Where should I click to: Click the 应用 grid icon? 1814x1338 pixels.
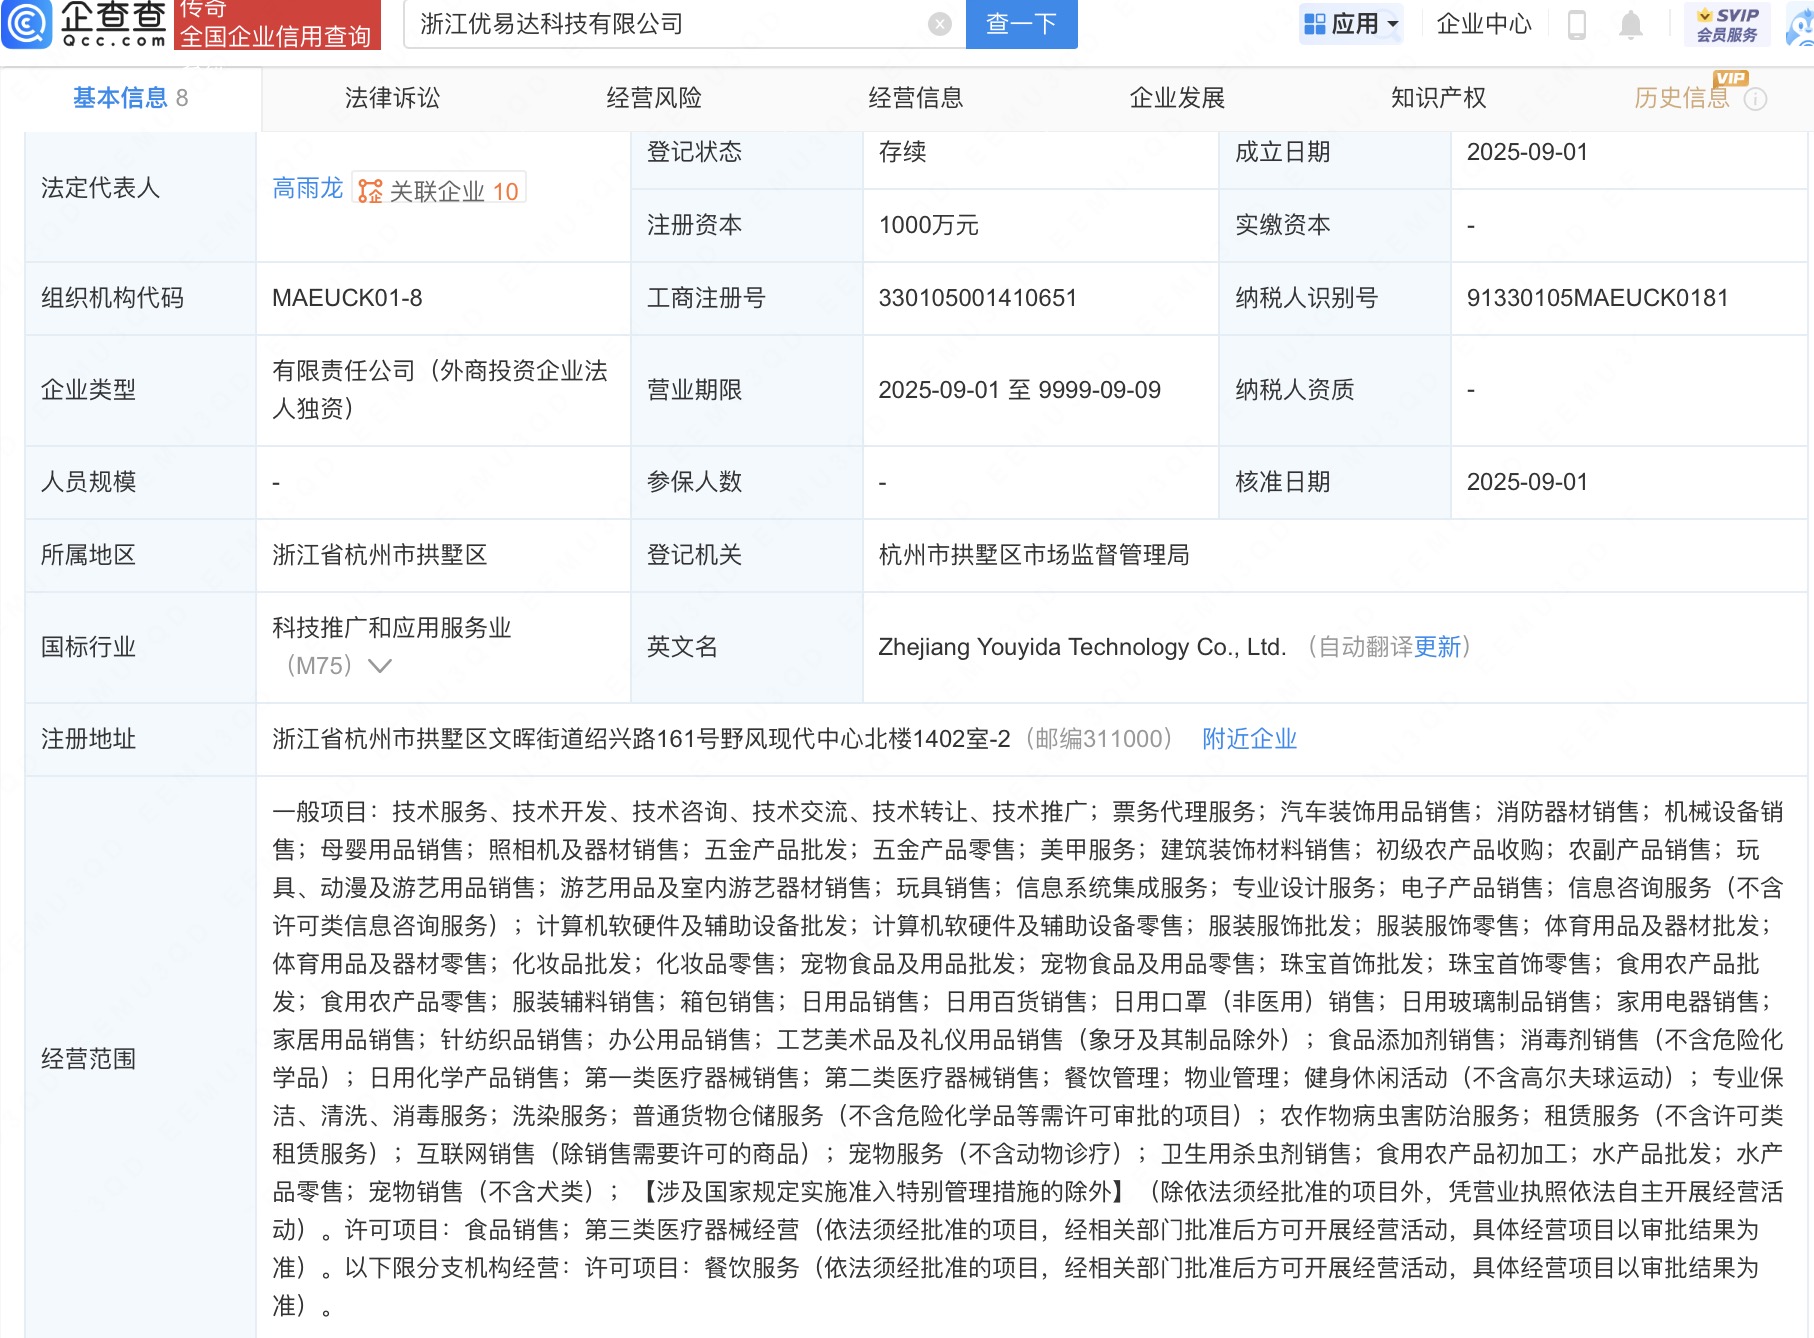[1315, 24]
